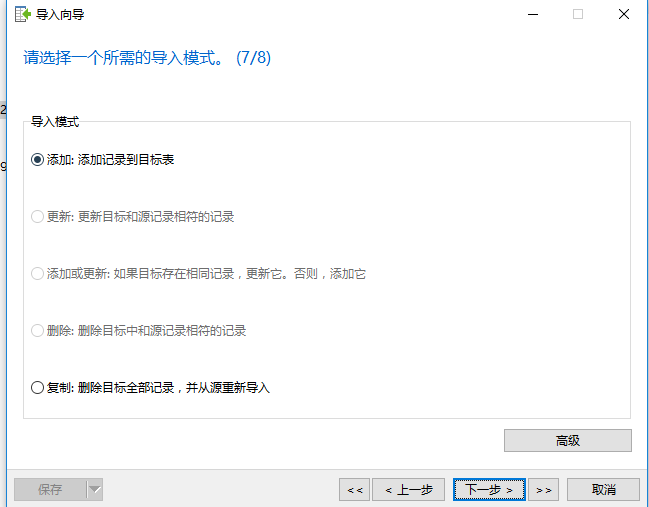The image size is (649, 507).
Task: Jump to first step with << button
Action: 354,490
